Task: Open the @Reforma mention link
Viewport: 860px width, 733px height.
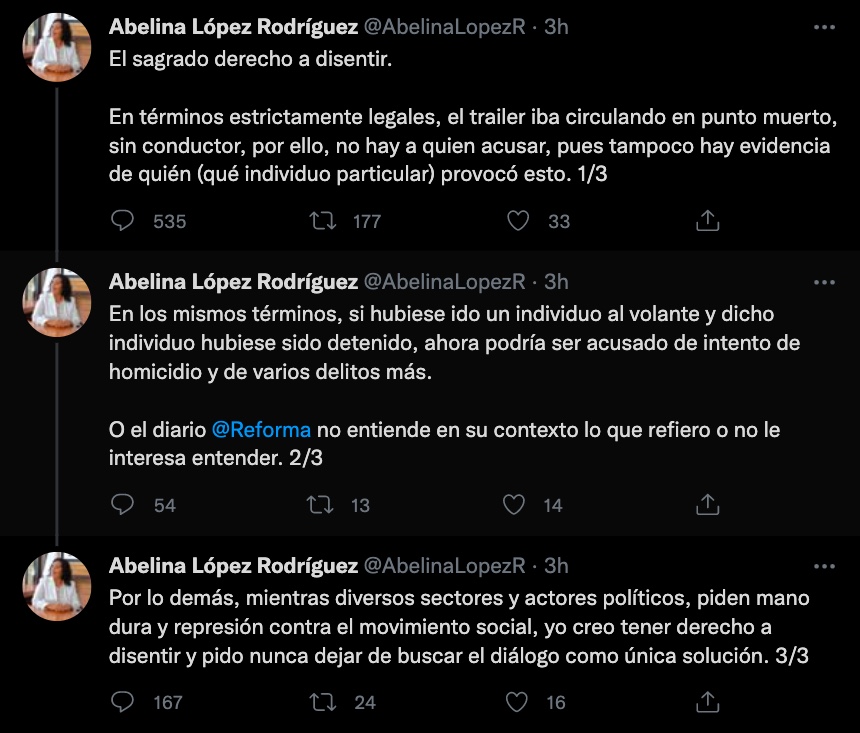Action: click(261, 430)
